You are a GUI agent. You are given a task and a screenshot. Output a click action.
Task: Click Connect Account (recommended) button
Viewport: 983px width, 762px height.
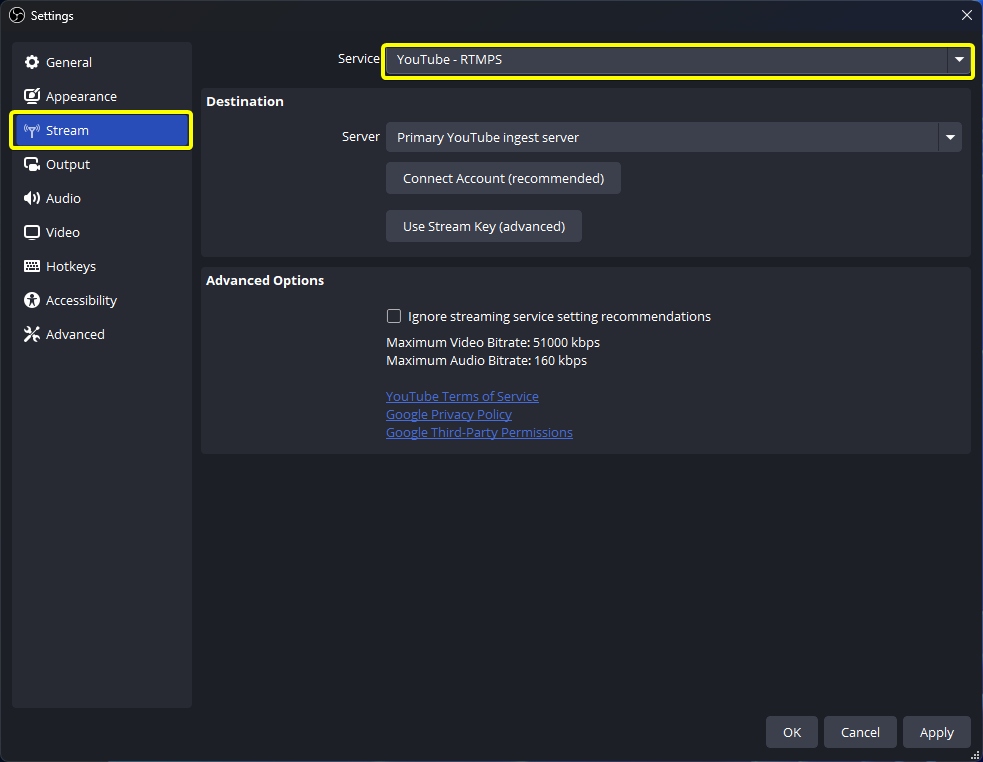click(x=503, y=178)
